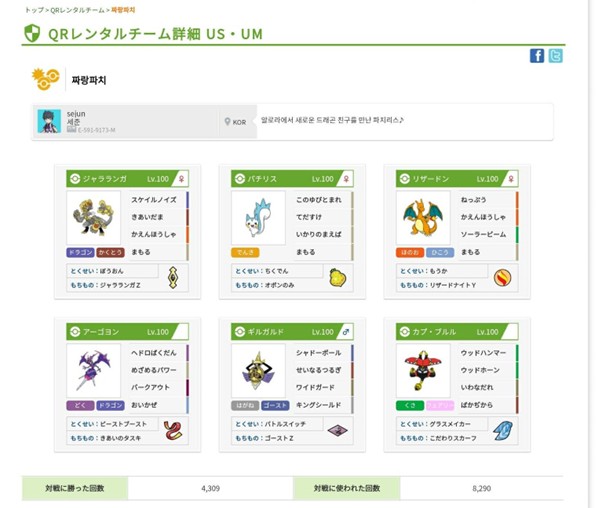
Task: Click the Charizardite Y item icon
Action: coord(504,276)
